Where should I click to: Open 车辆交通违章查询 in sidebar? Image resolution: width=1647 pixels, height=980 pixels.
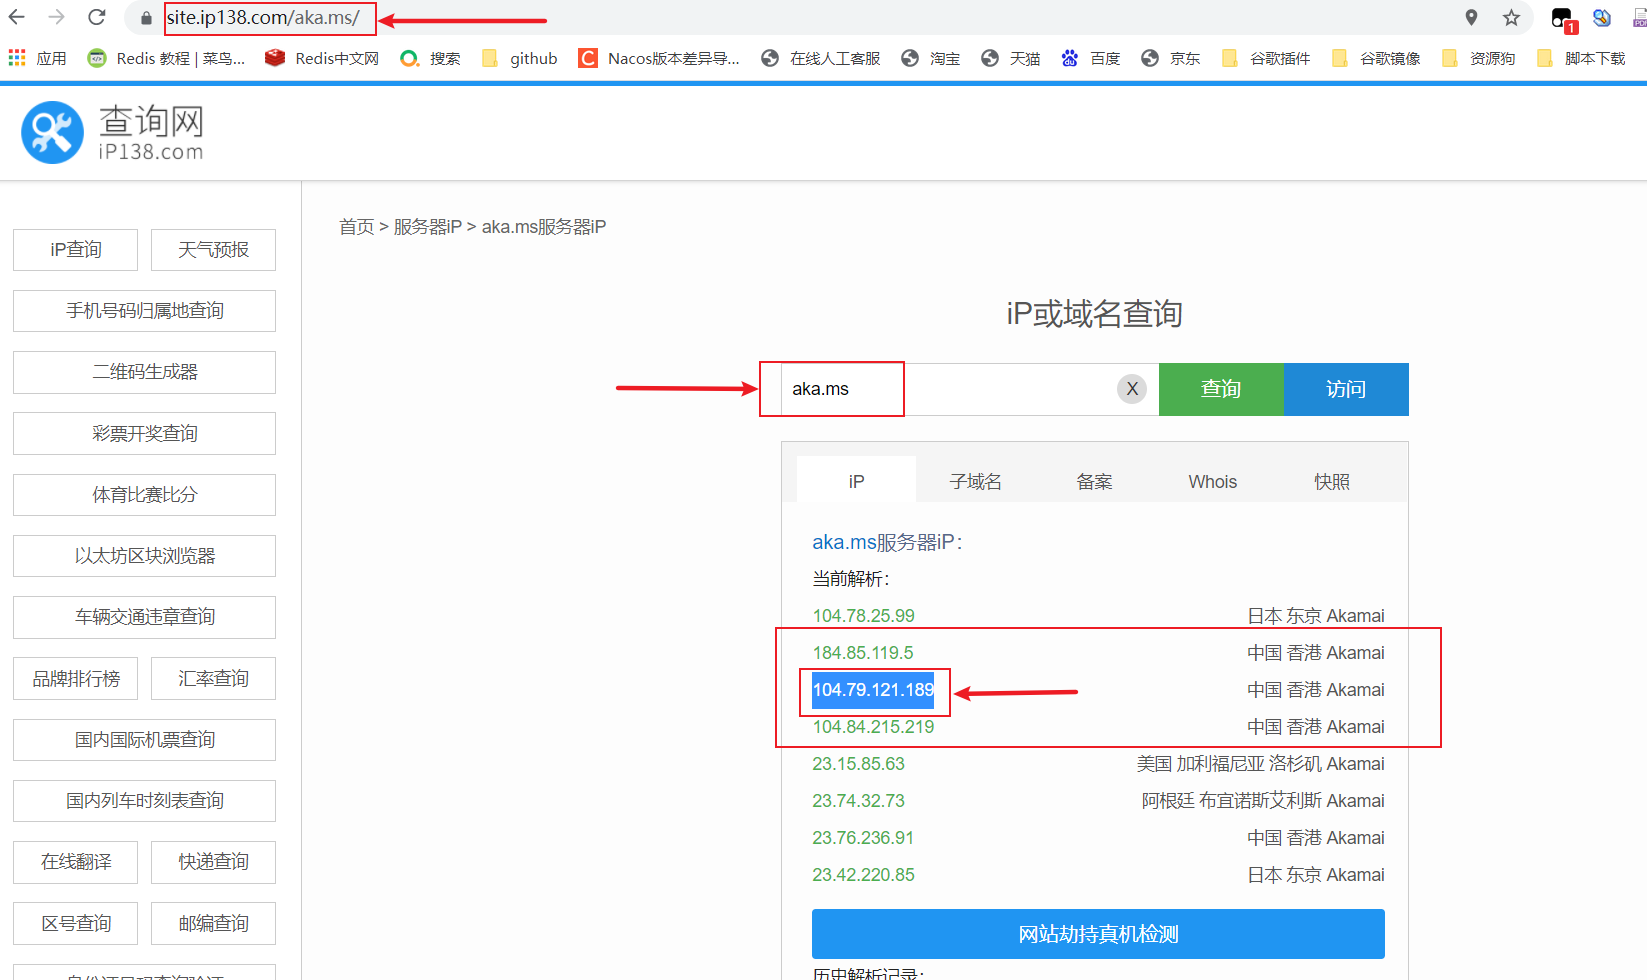coord(144,617)
